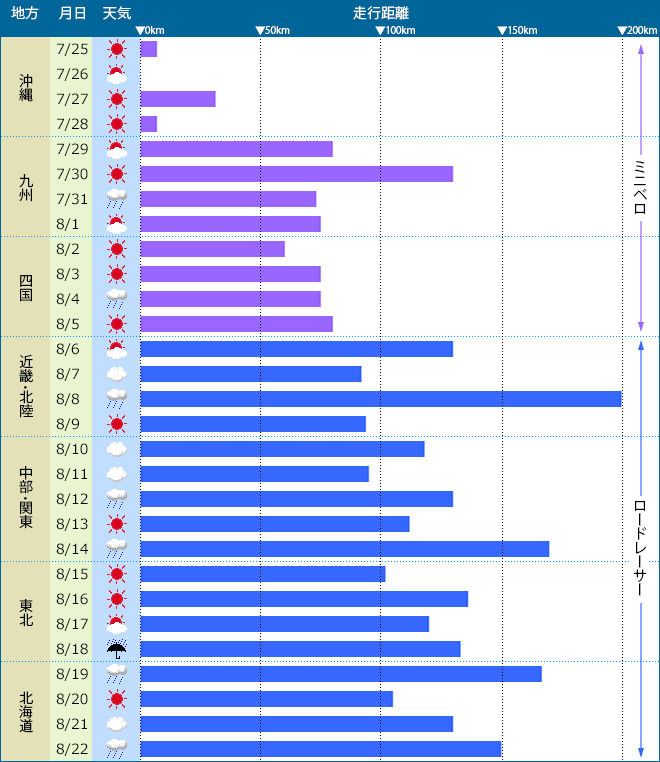Screen dimensions: 660x762
Task: Select the sun icon on row 8/5
Action: pyautogui.click(x=117, y=324)
